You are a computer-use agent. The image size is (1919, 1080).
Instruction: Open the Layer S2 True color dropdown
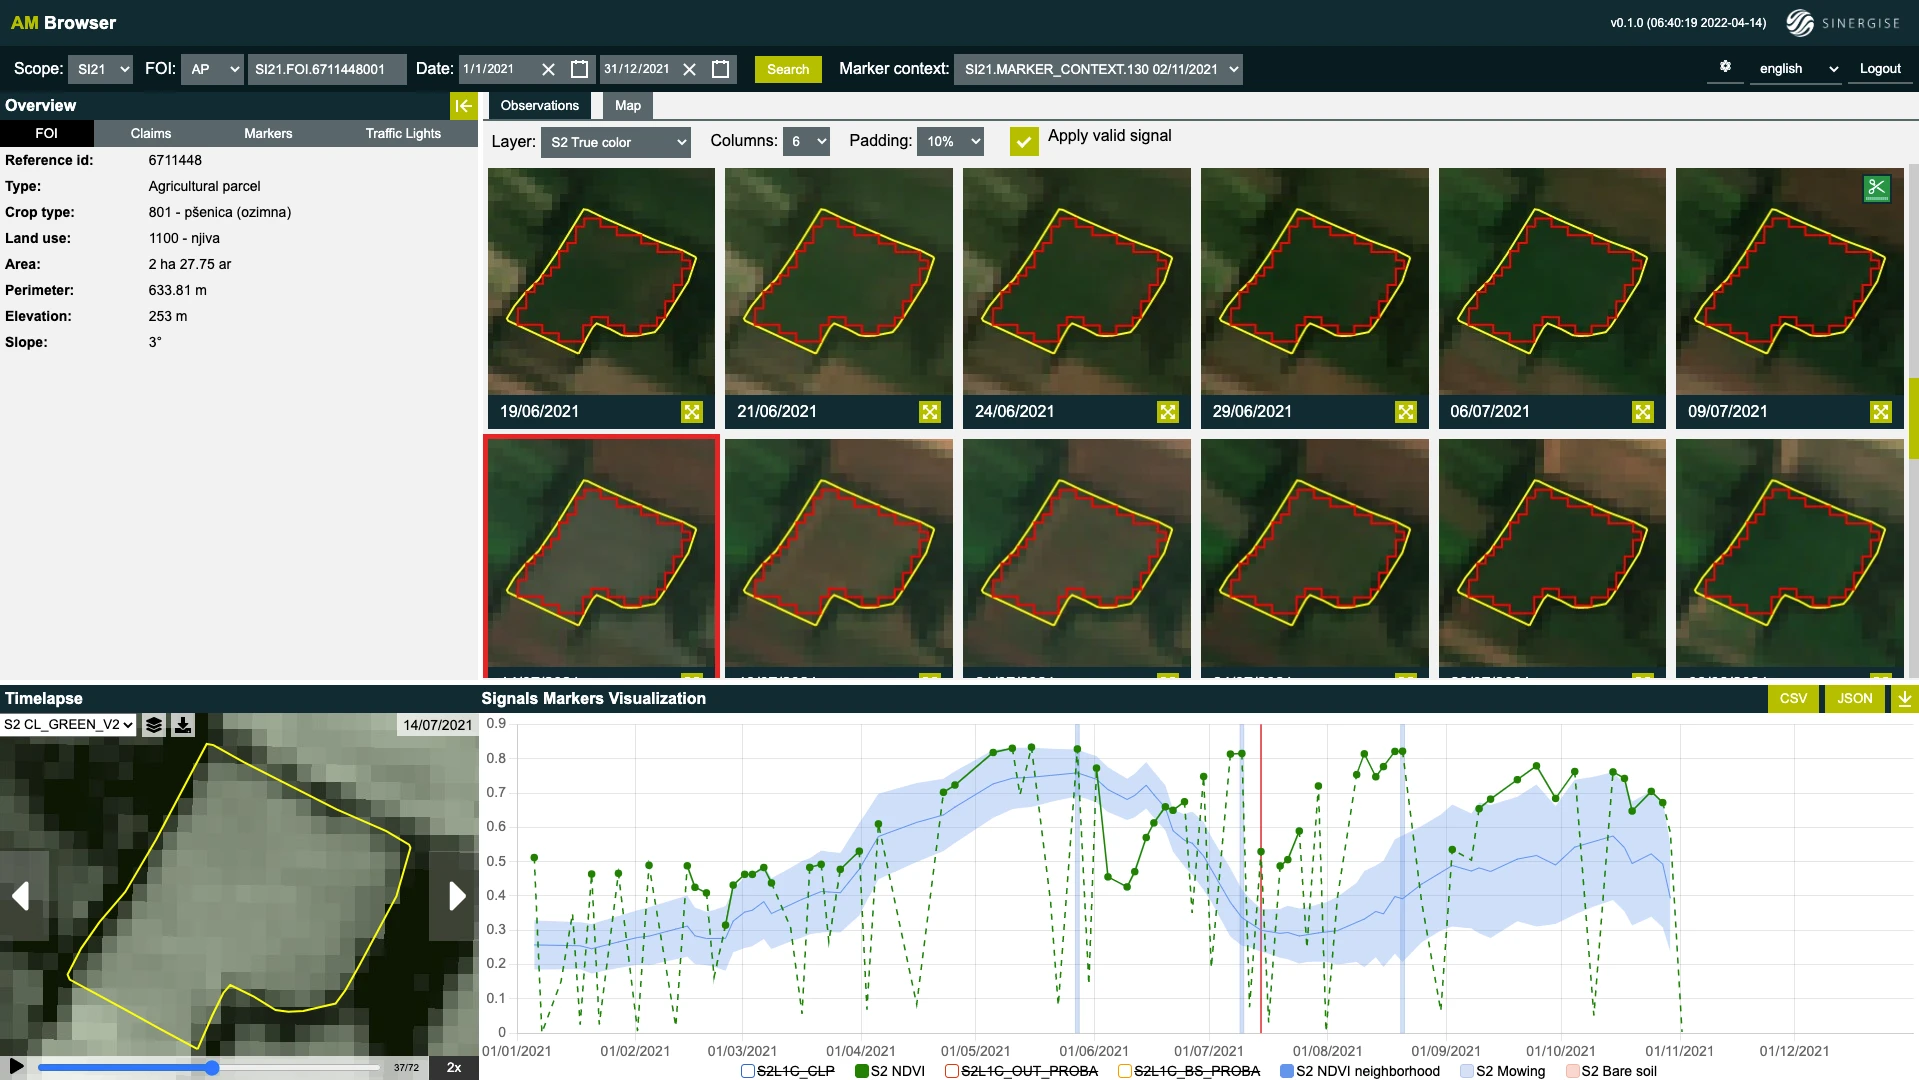pos(616,142)
